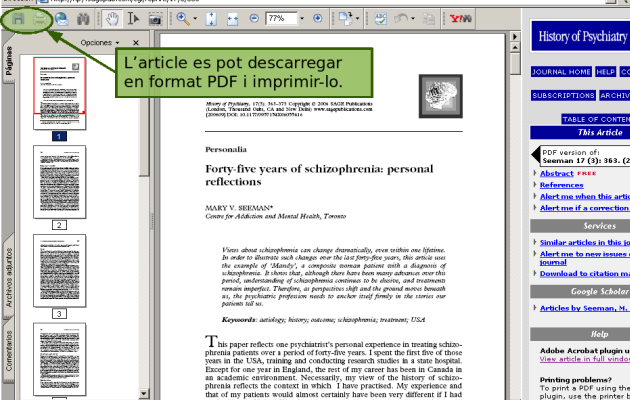Click the HELP button in journal navigation
630x400 pixels.
coord(605,72)
